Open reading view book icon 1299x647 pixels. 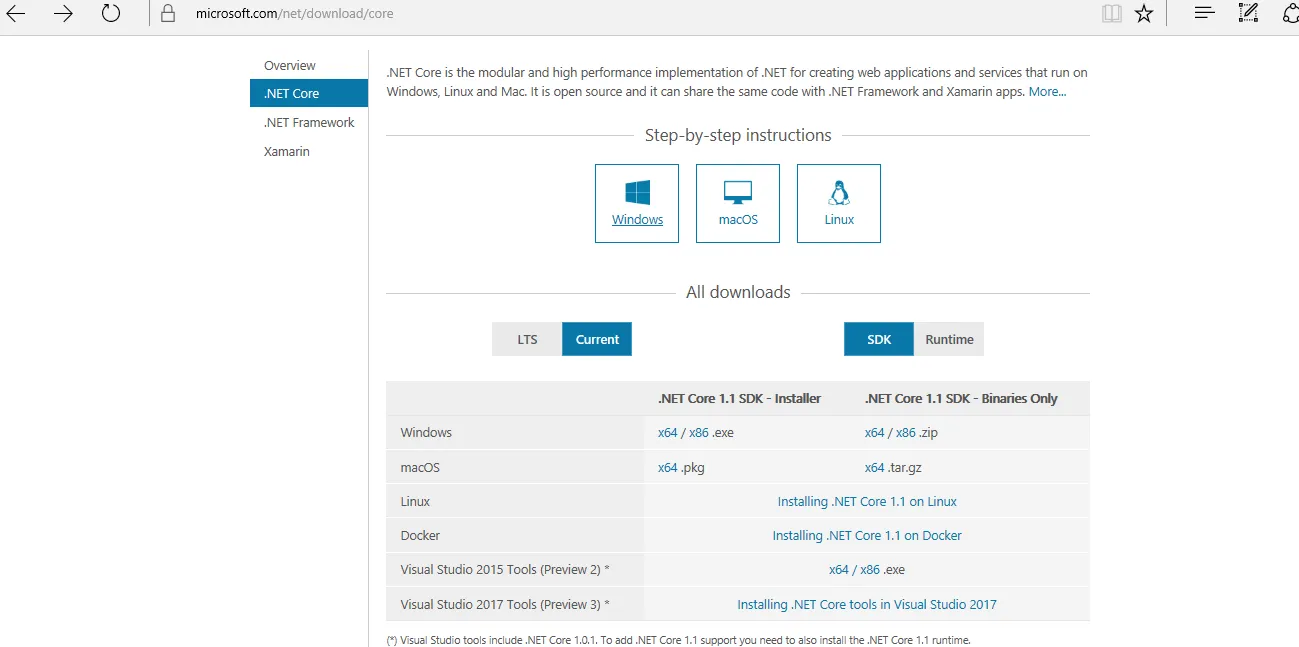pyautogui.click(x=1111, y=14)
